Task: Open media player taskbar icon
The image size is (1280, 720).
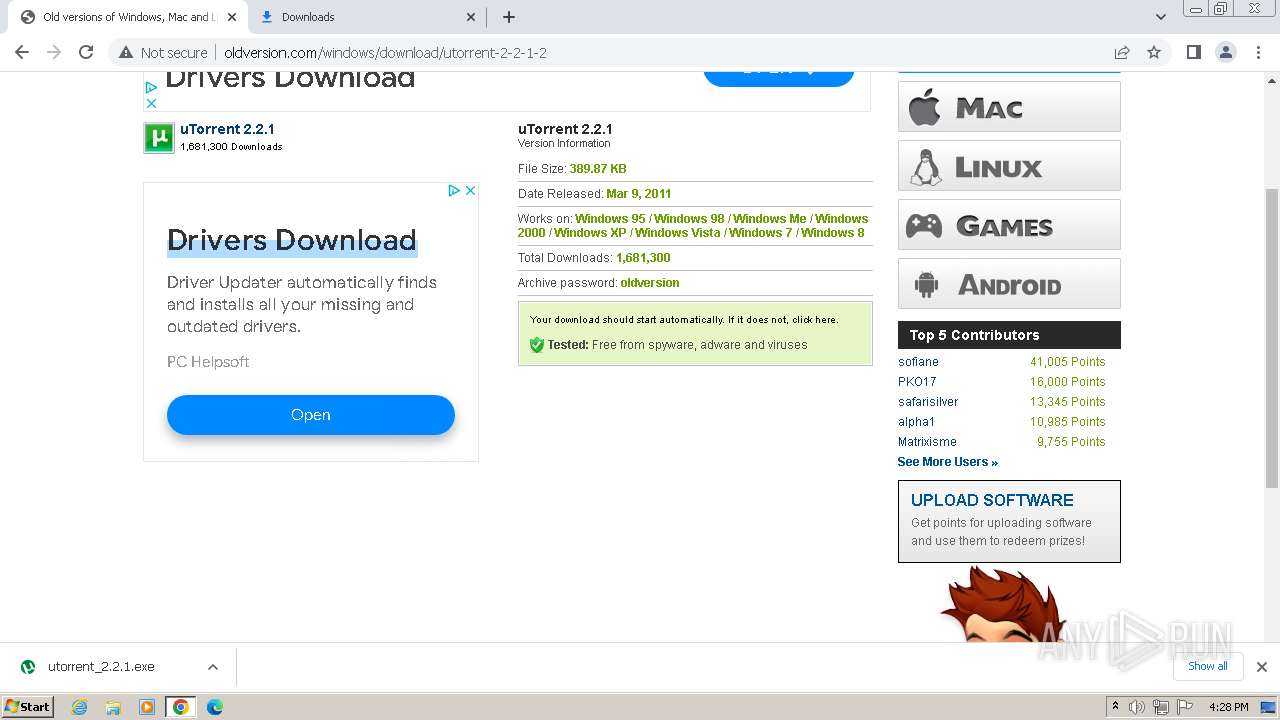Action: (147, 707)
